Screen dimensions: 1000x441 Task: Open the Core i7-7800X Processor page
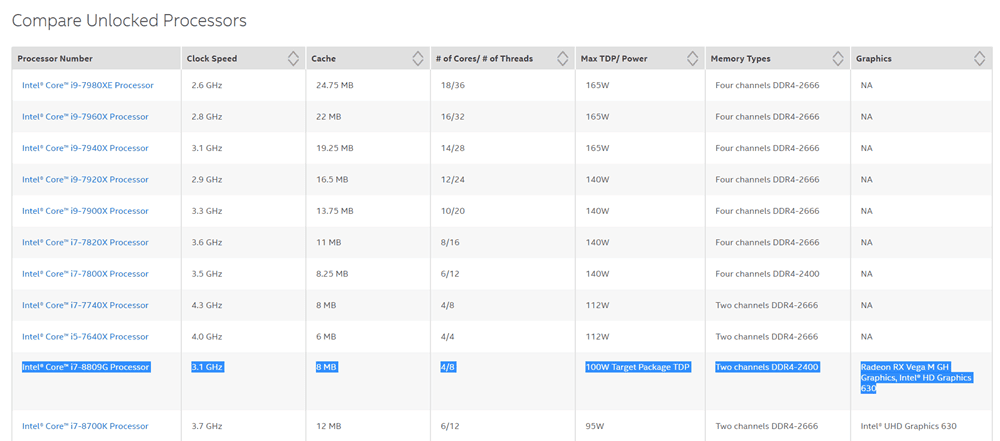click(85, 274)
